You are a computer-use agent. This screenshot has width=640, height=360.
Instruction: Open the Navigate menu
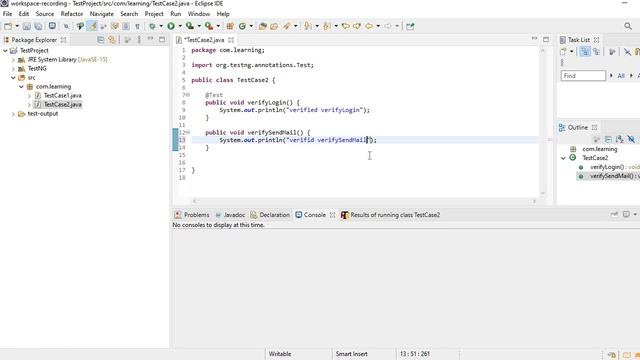point(102,14)
